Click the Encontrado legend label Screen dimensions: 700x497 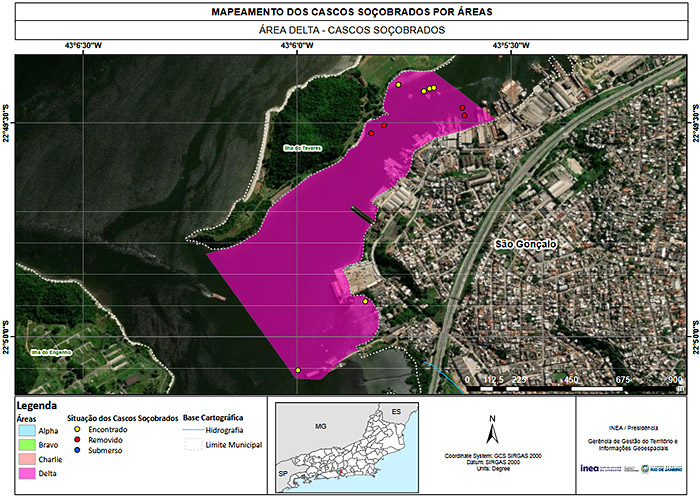(108, 430)
